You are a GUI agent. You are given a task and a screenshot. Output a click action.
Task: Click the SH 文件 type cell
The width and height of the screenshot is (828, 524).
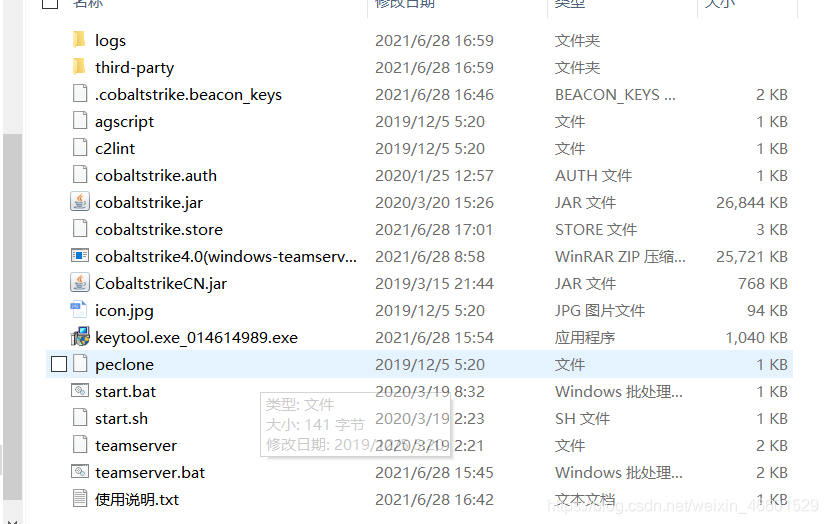point(582,419)
